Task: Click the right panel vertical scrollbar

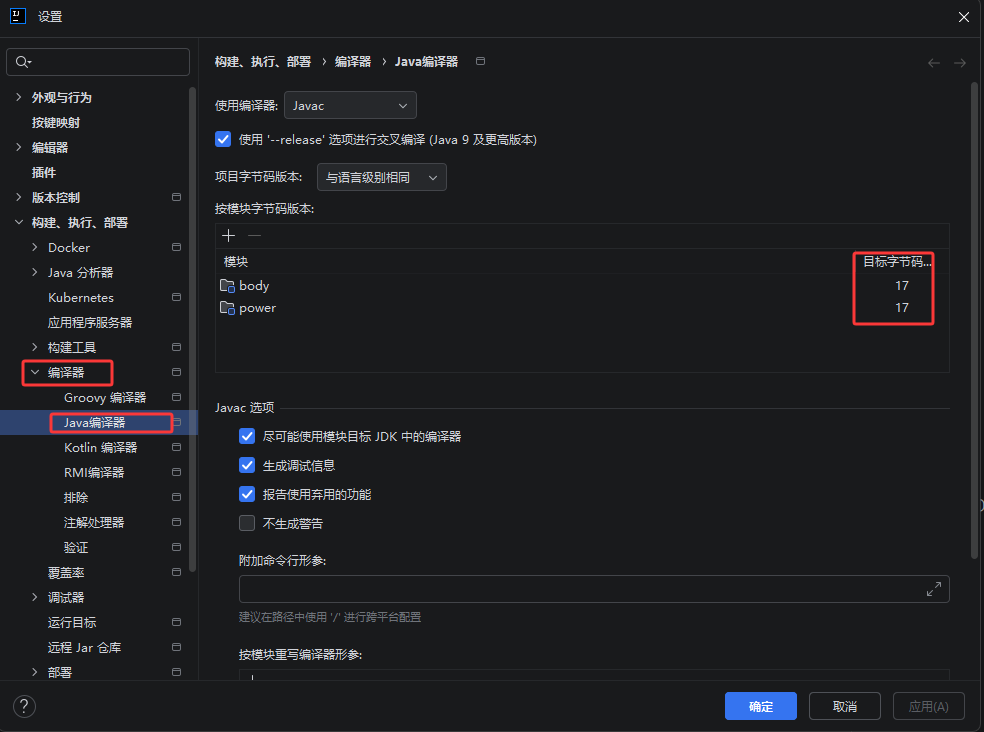Action: pyautogui.click(x=974, y=320)
